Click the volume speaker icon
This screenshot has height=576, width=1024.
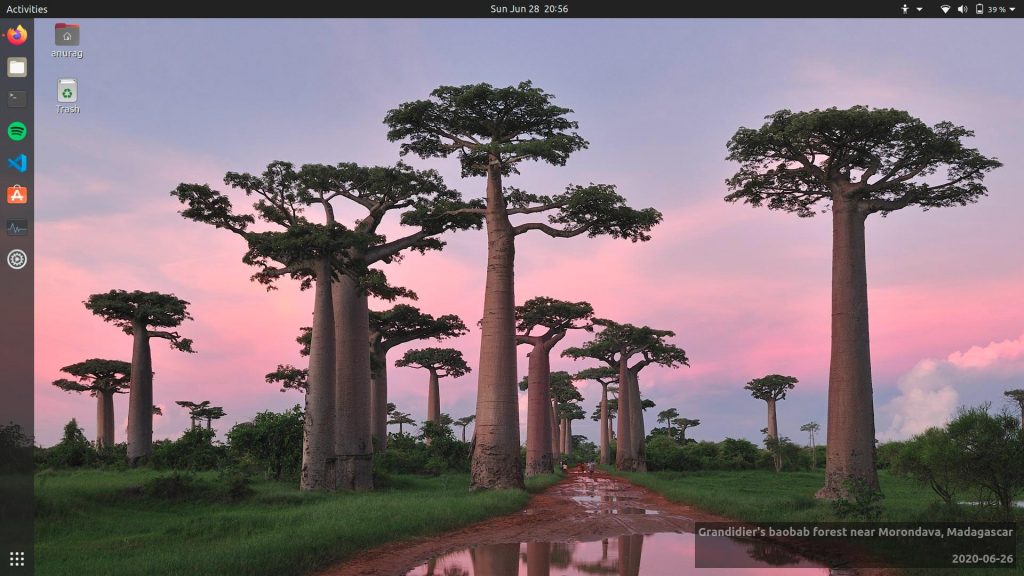click(963, 9)
